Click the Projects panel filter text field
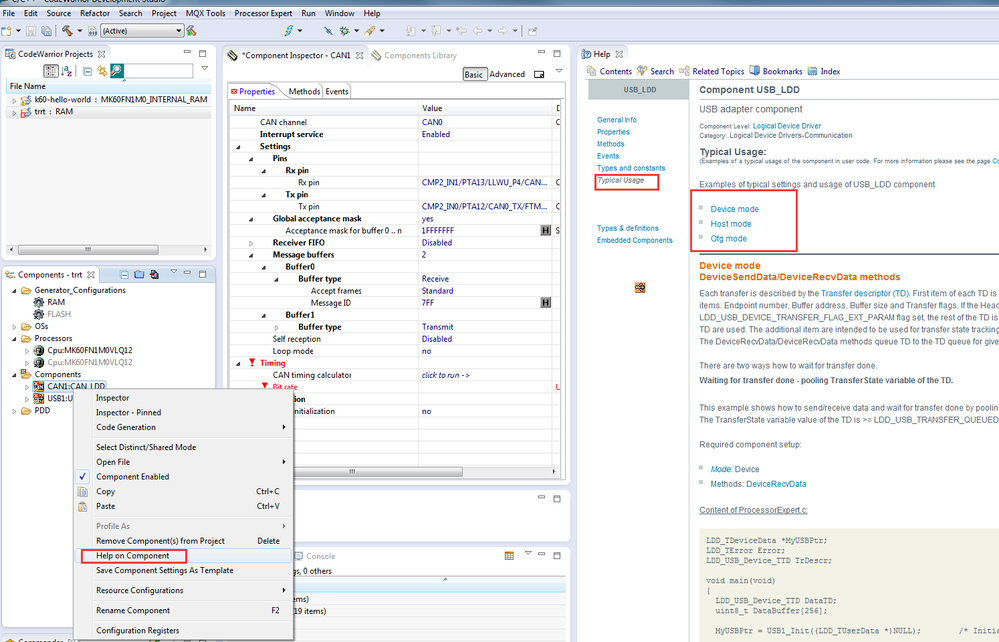Screen dimensions: 999x642 click(158, 71)
